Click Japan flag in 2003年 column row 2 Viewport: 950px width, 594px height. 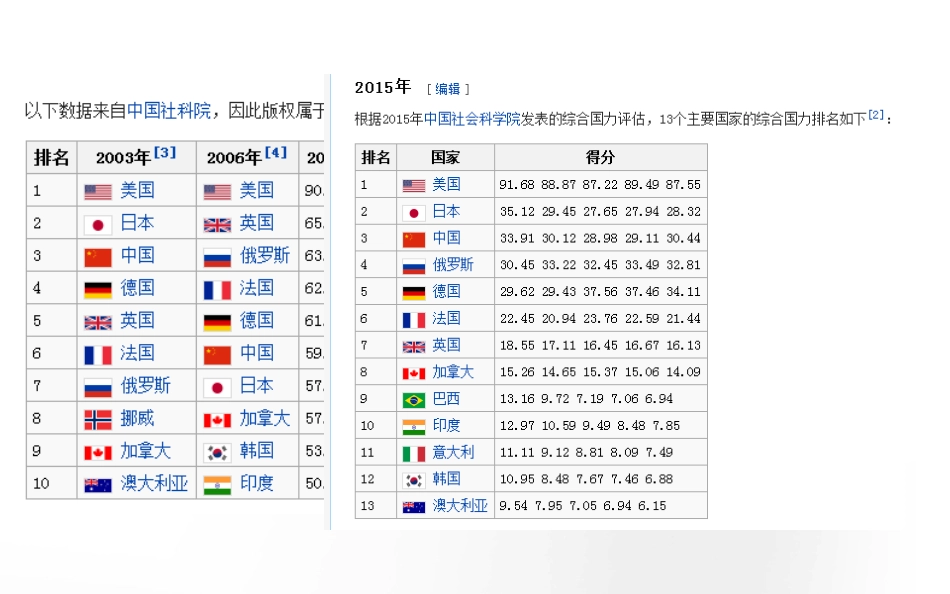[x=98, y=225]
